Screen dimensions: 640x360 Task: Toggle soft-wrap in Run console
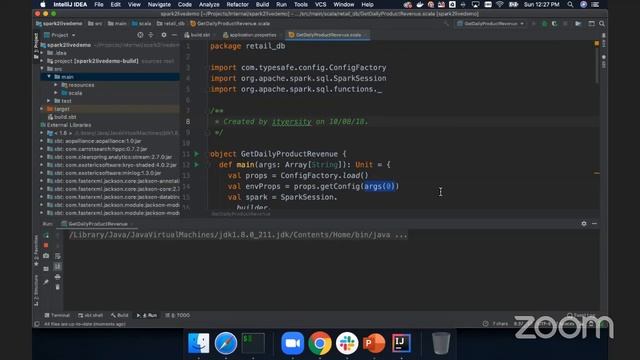(x=58, y=256)
